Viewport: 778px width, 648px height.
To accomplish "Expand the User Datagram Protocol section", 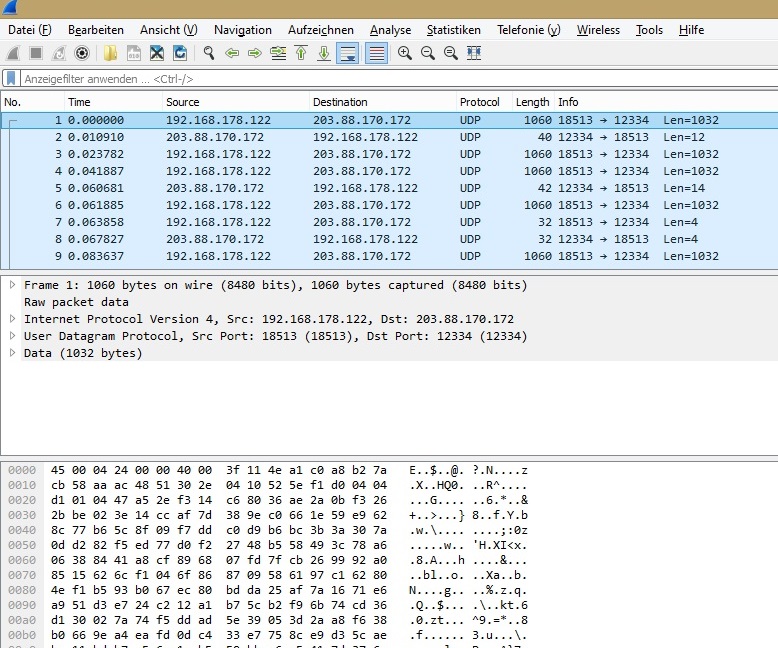I will [x=12, y=336].
